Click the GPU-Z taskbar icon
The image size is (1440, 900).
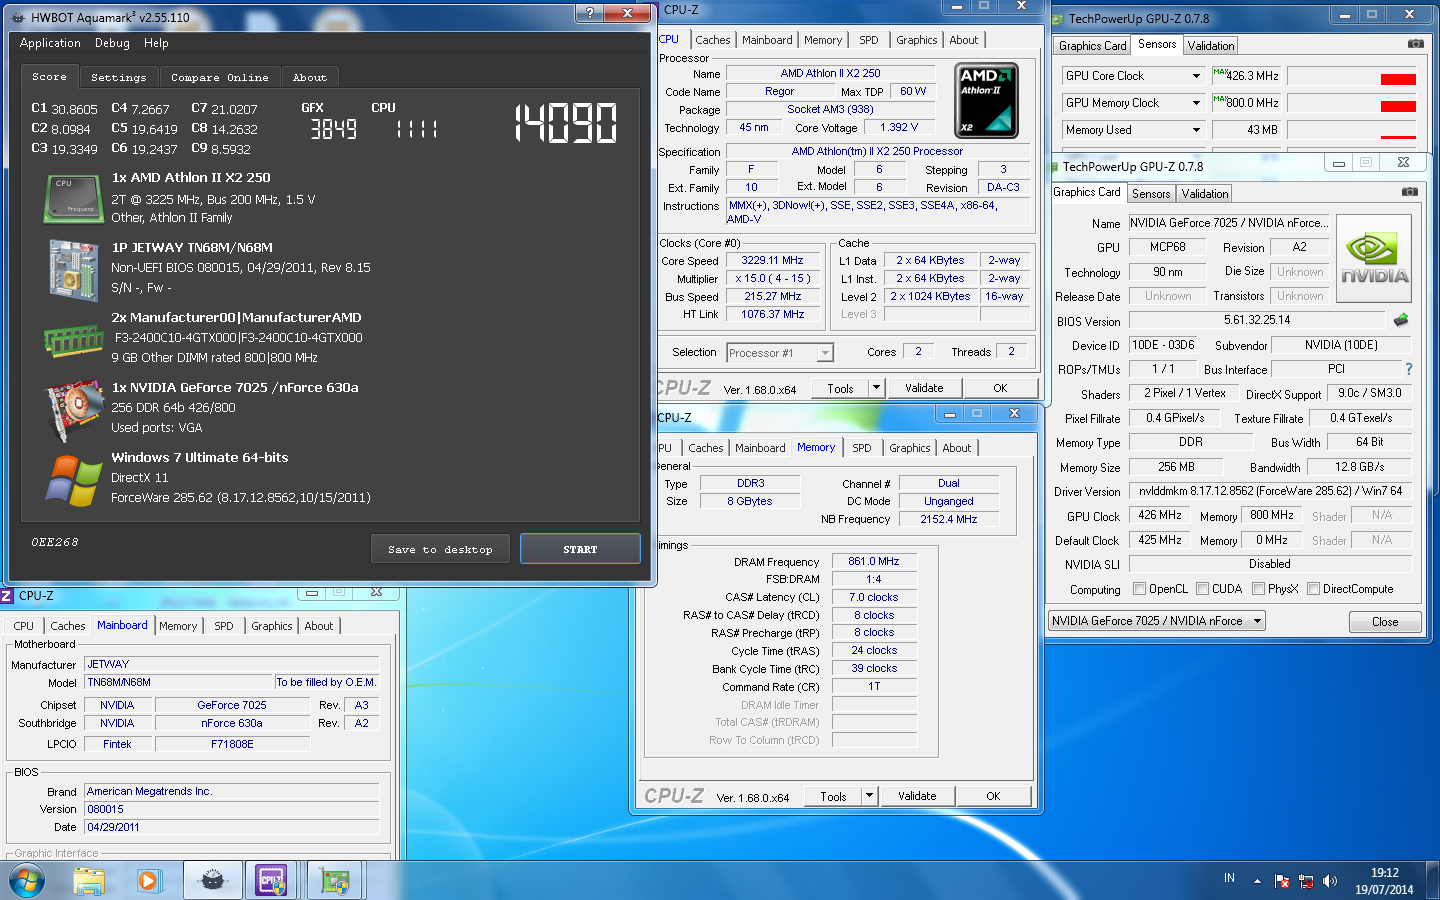click(334, 881)
